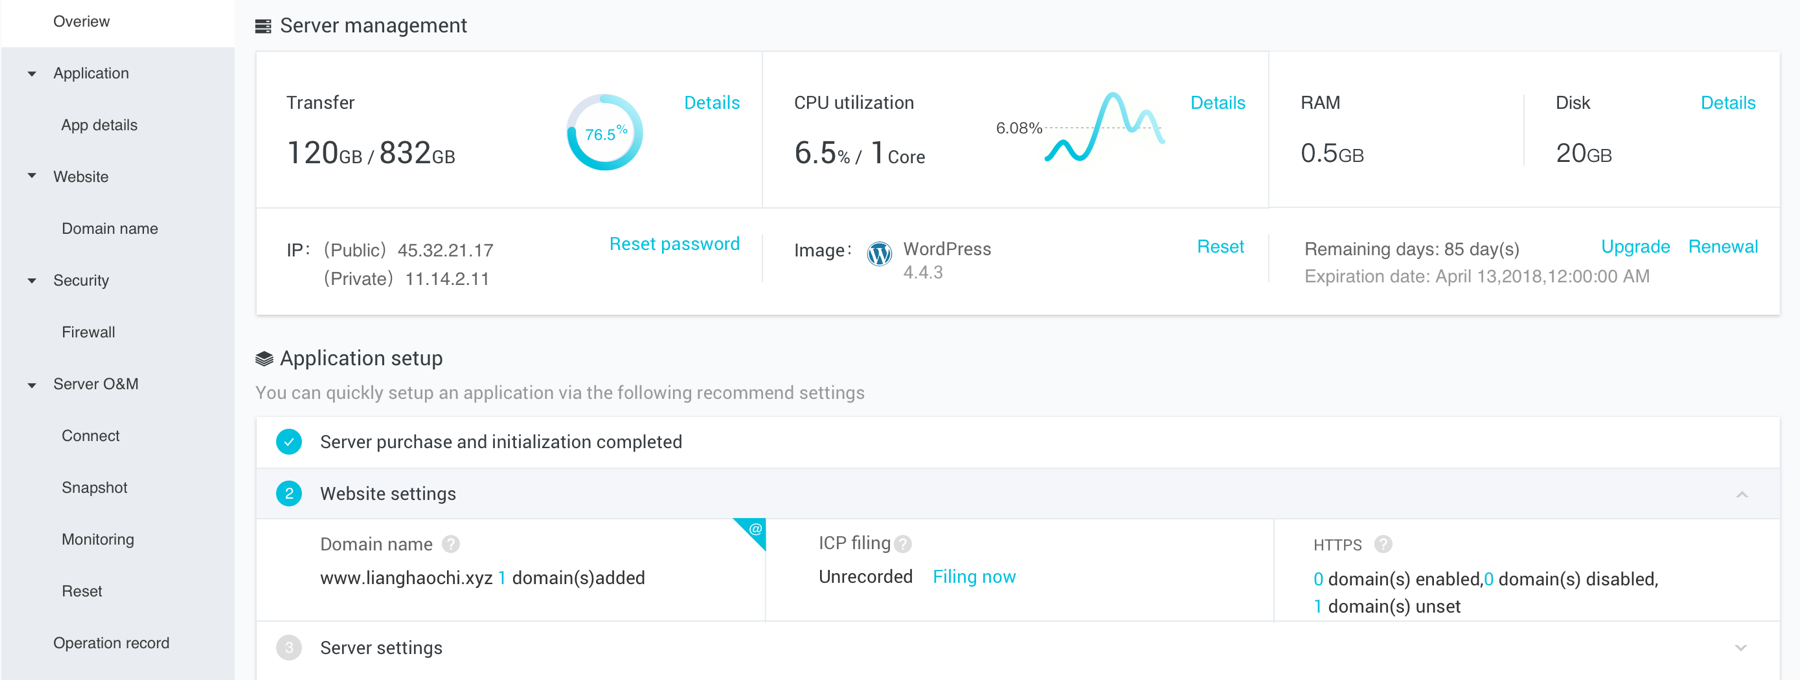Click the Domain name help question icon

[x=451, y=544]
